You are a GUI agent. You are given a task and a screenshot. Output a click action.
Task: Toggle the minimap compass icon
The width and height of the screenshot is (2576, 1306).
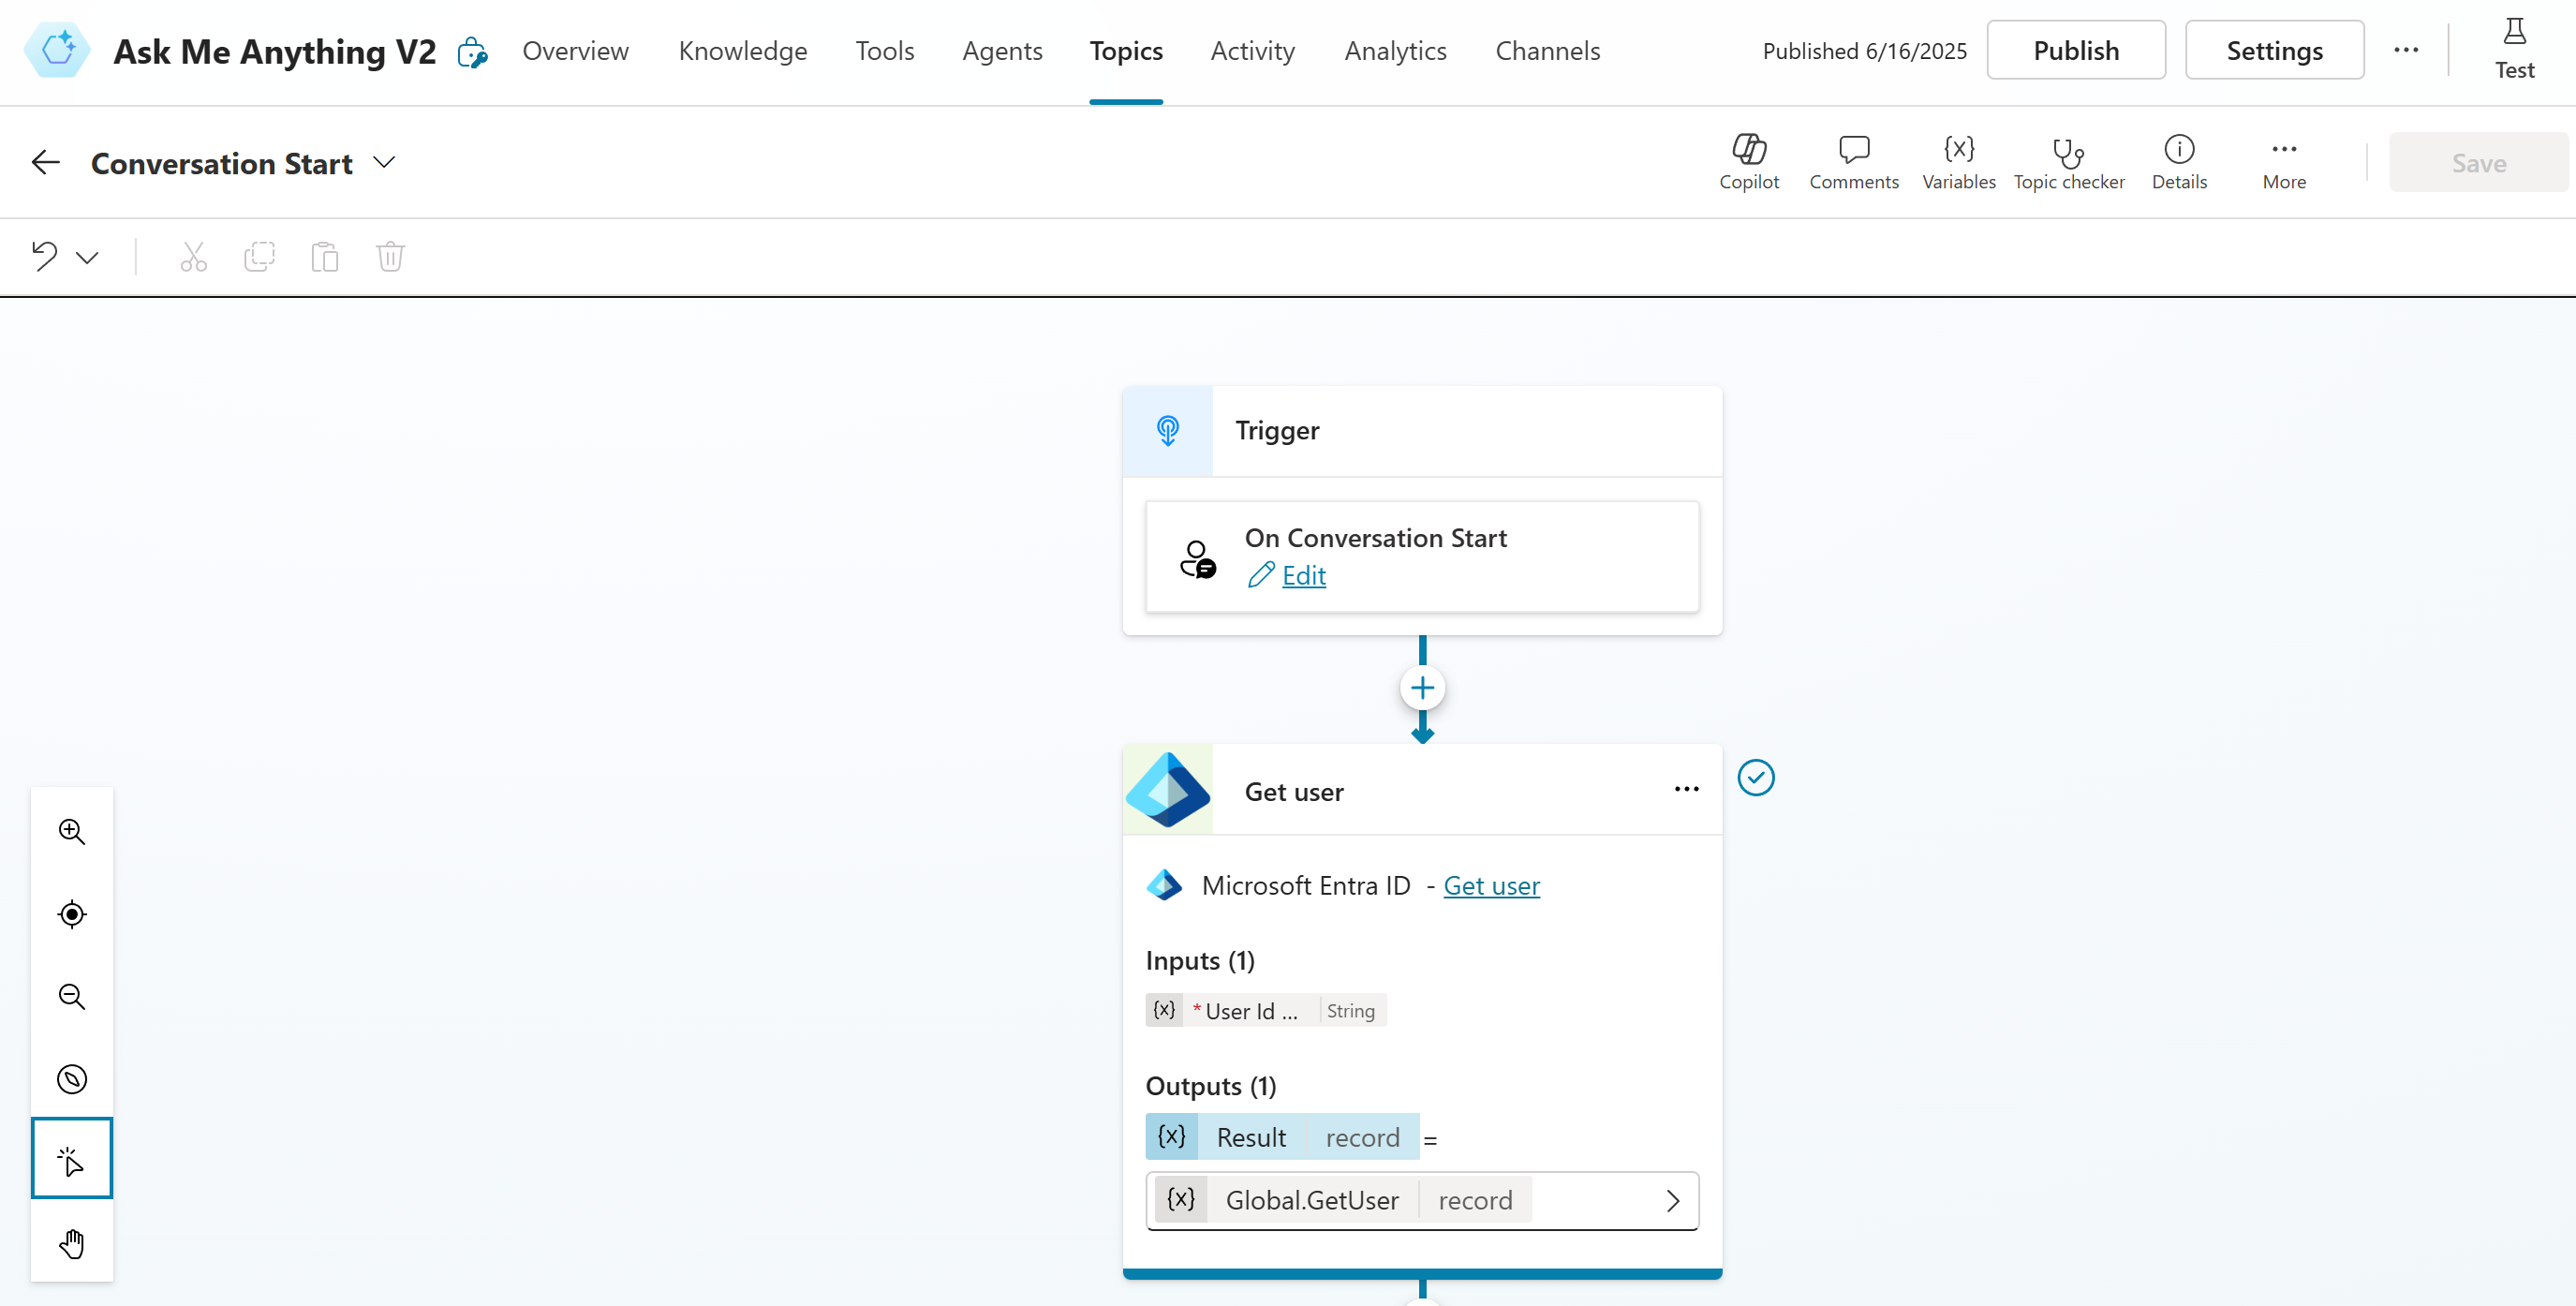72,1078
